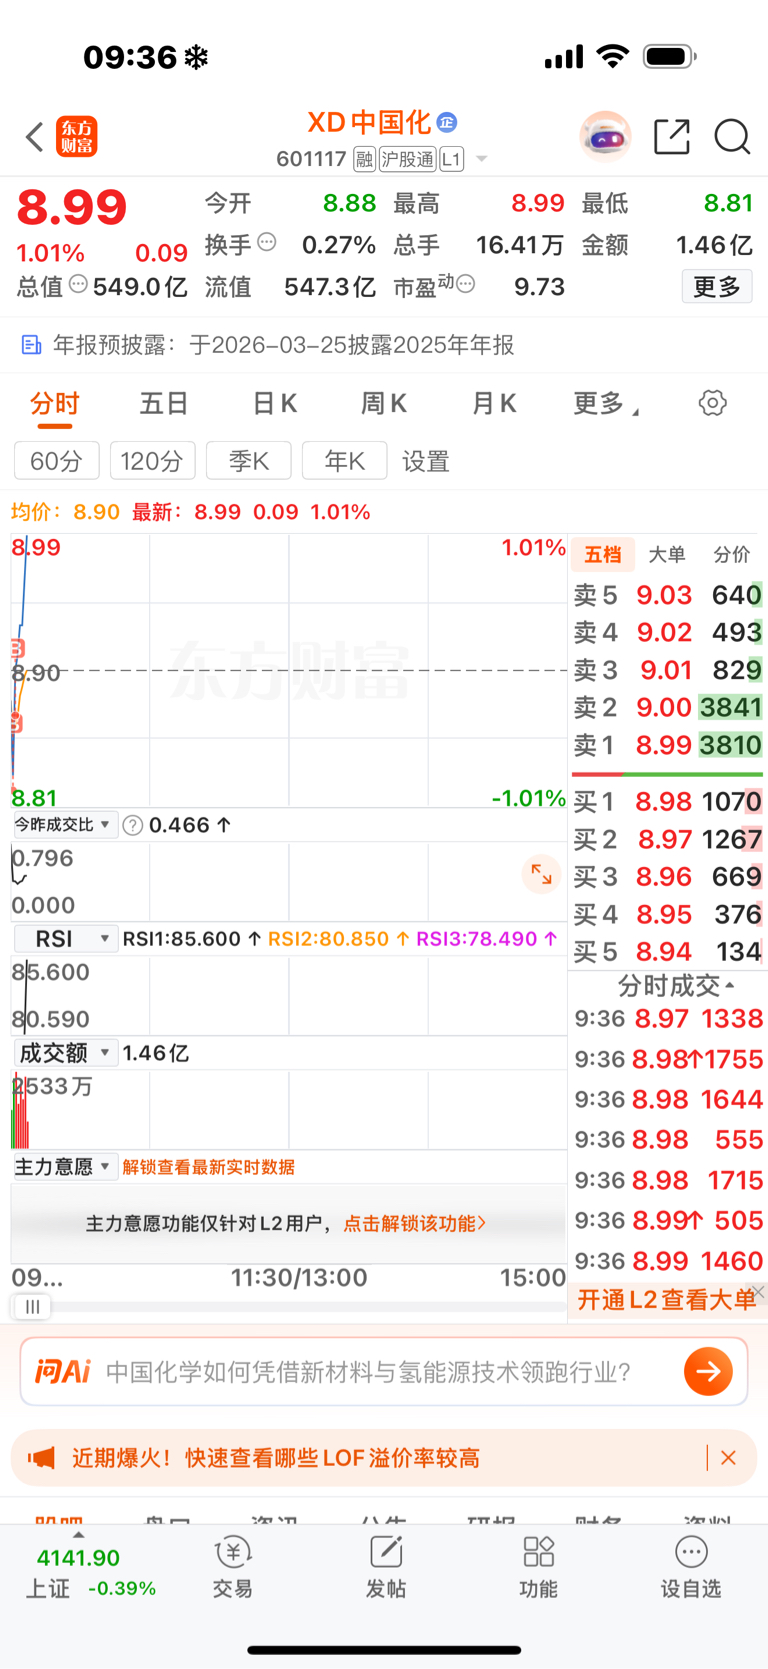The image size is (768, 1669).
Task: Open the robot assistant avatar
Action: (605, 136)
